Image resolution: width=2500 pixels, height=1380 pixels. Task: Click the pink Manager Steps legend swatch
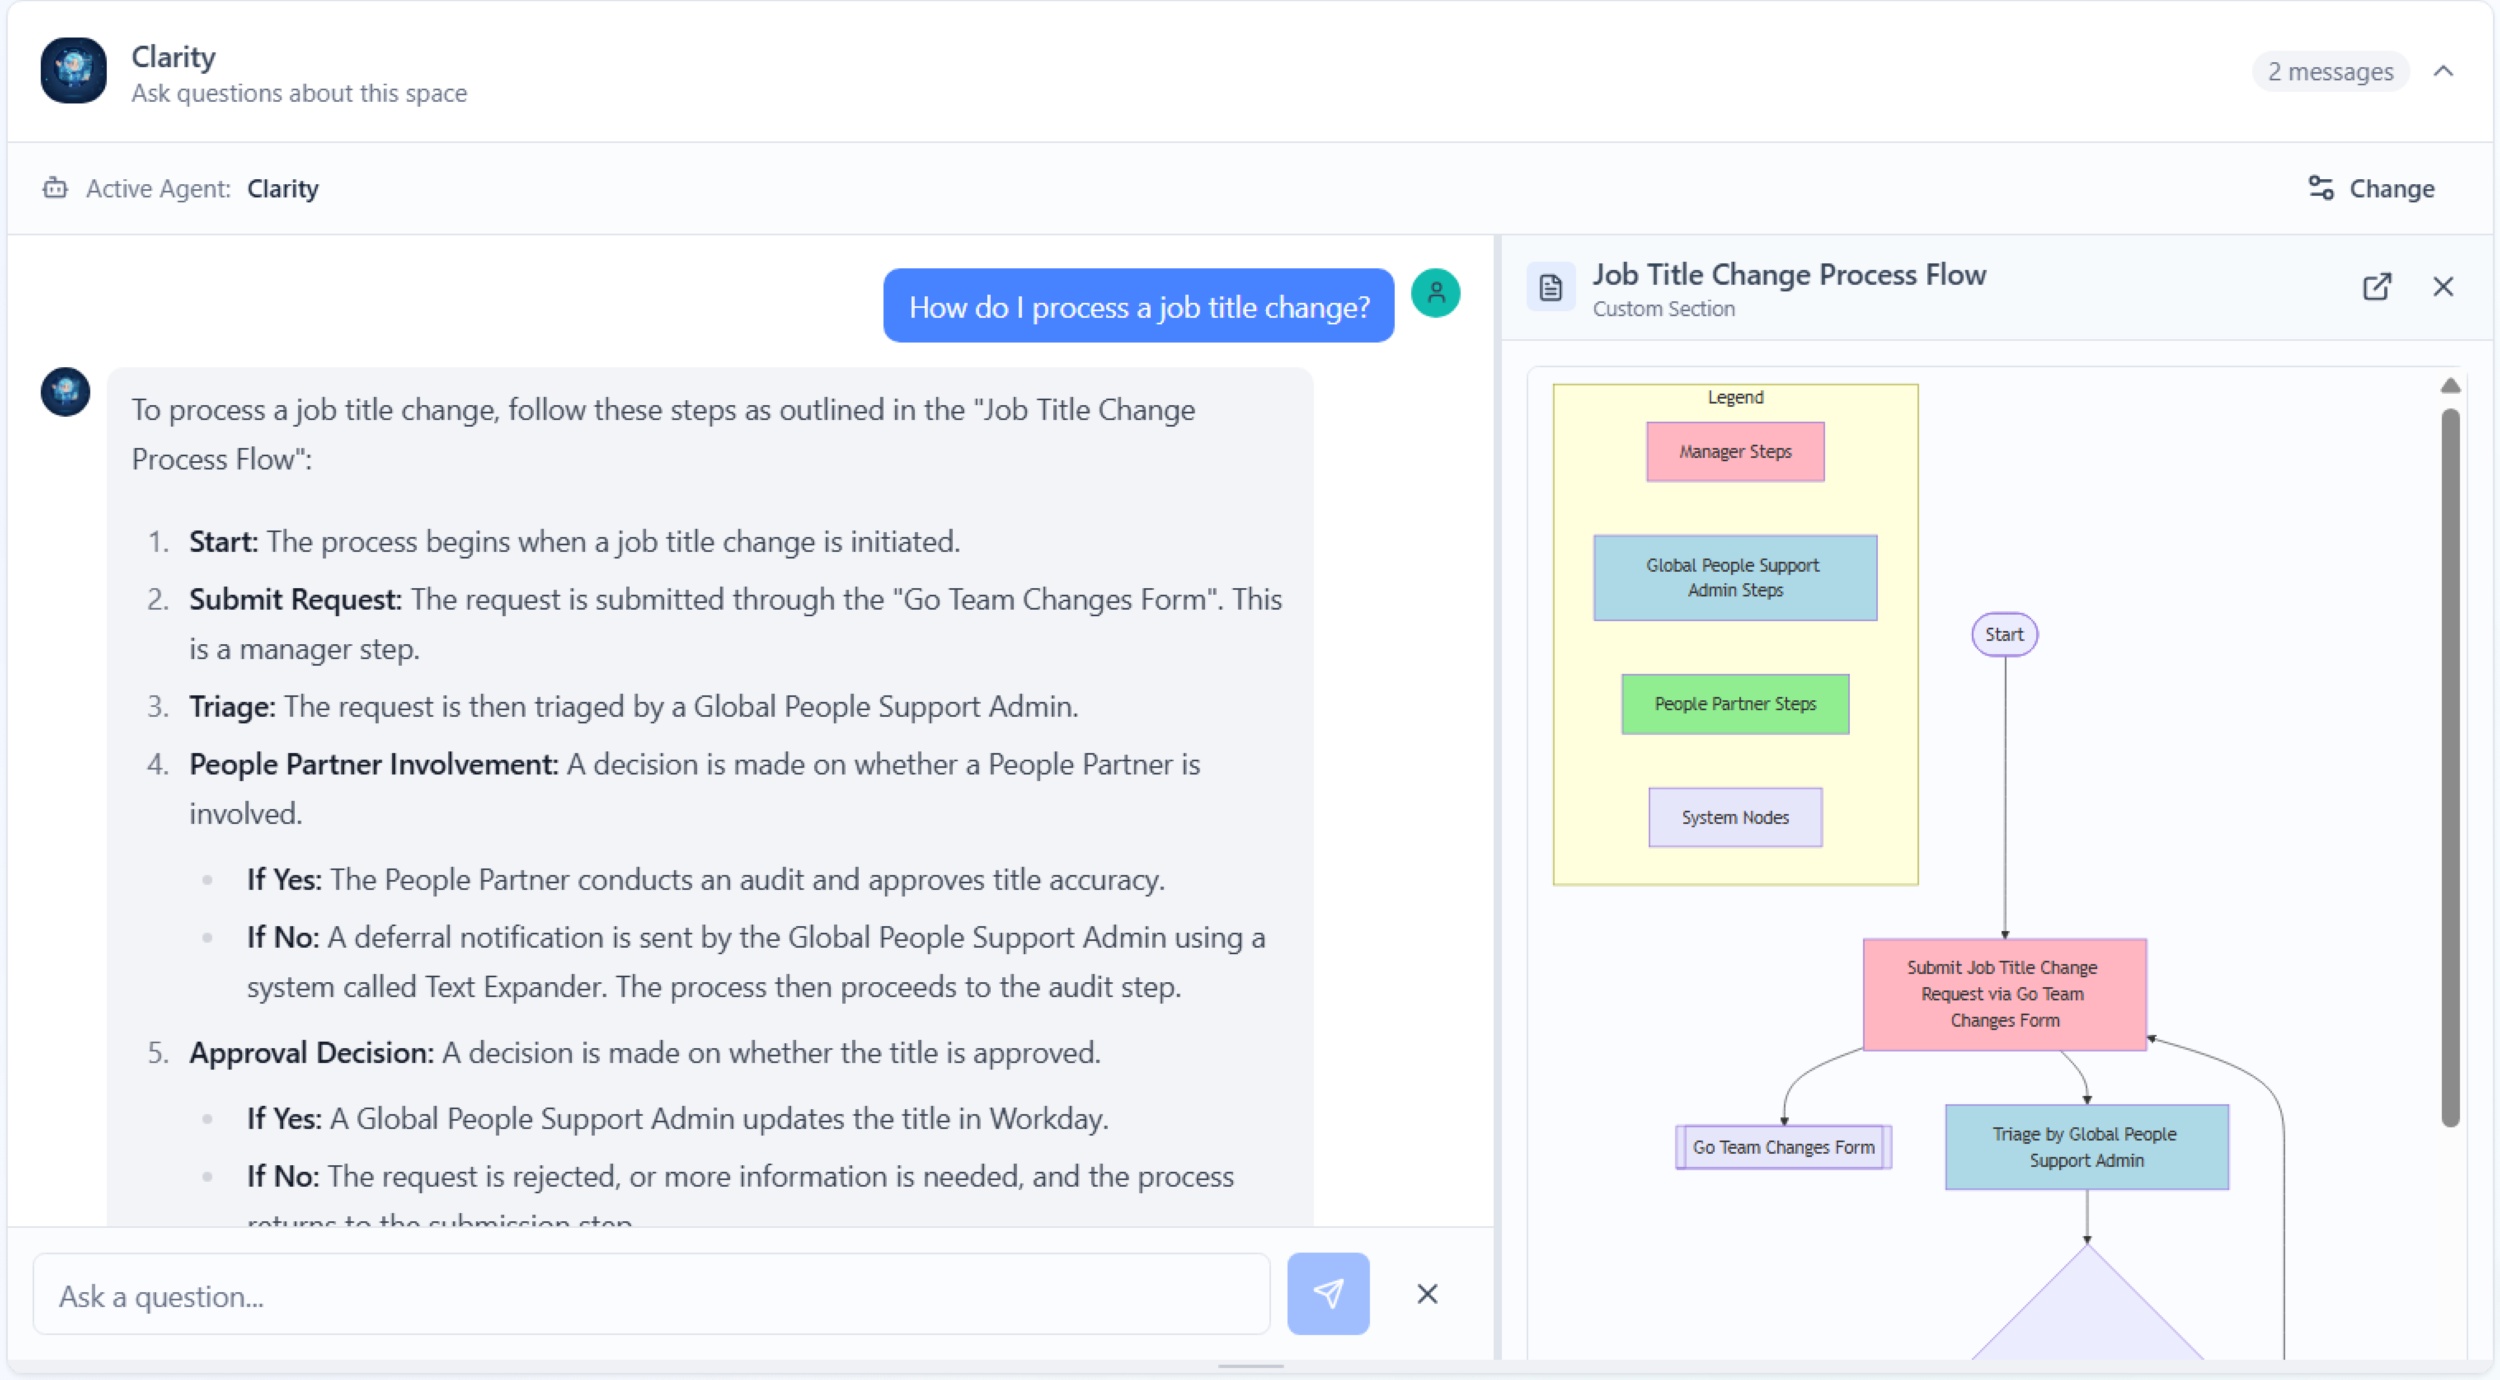pyautogui.click(x=1735, y=452)
